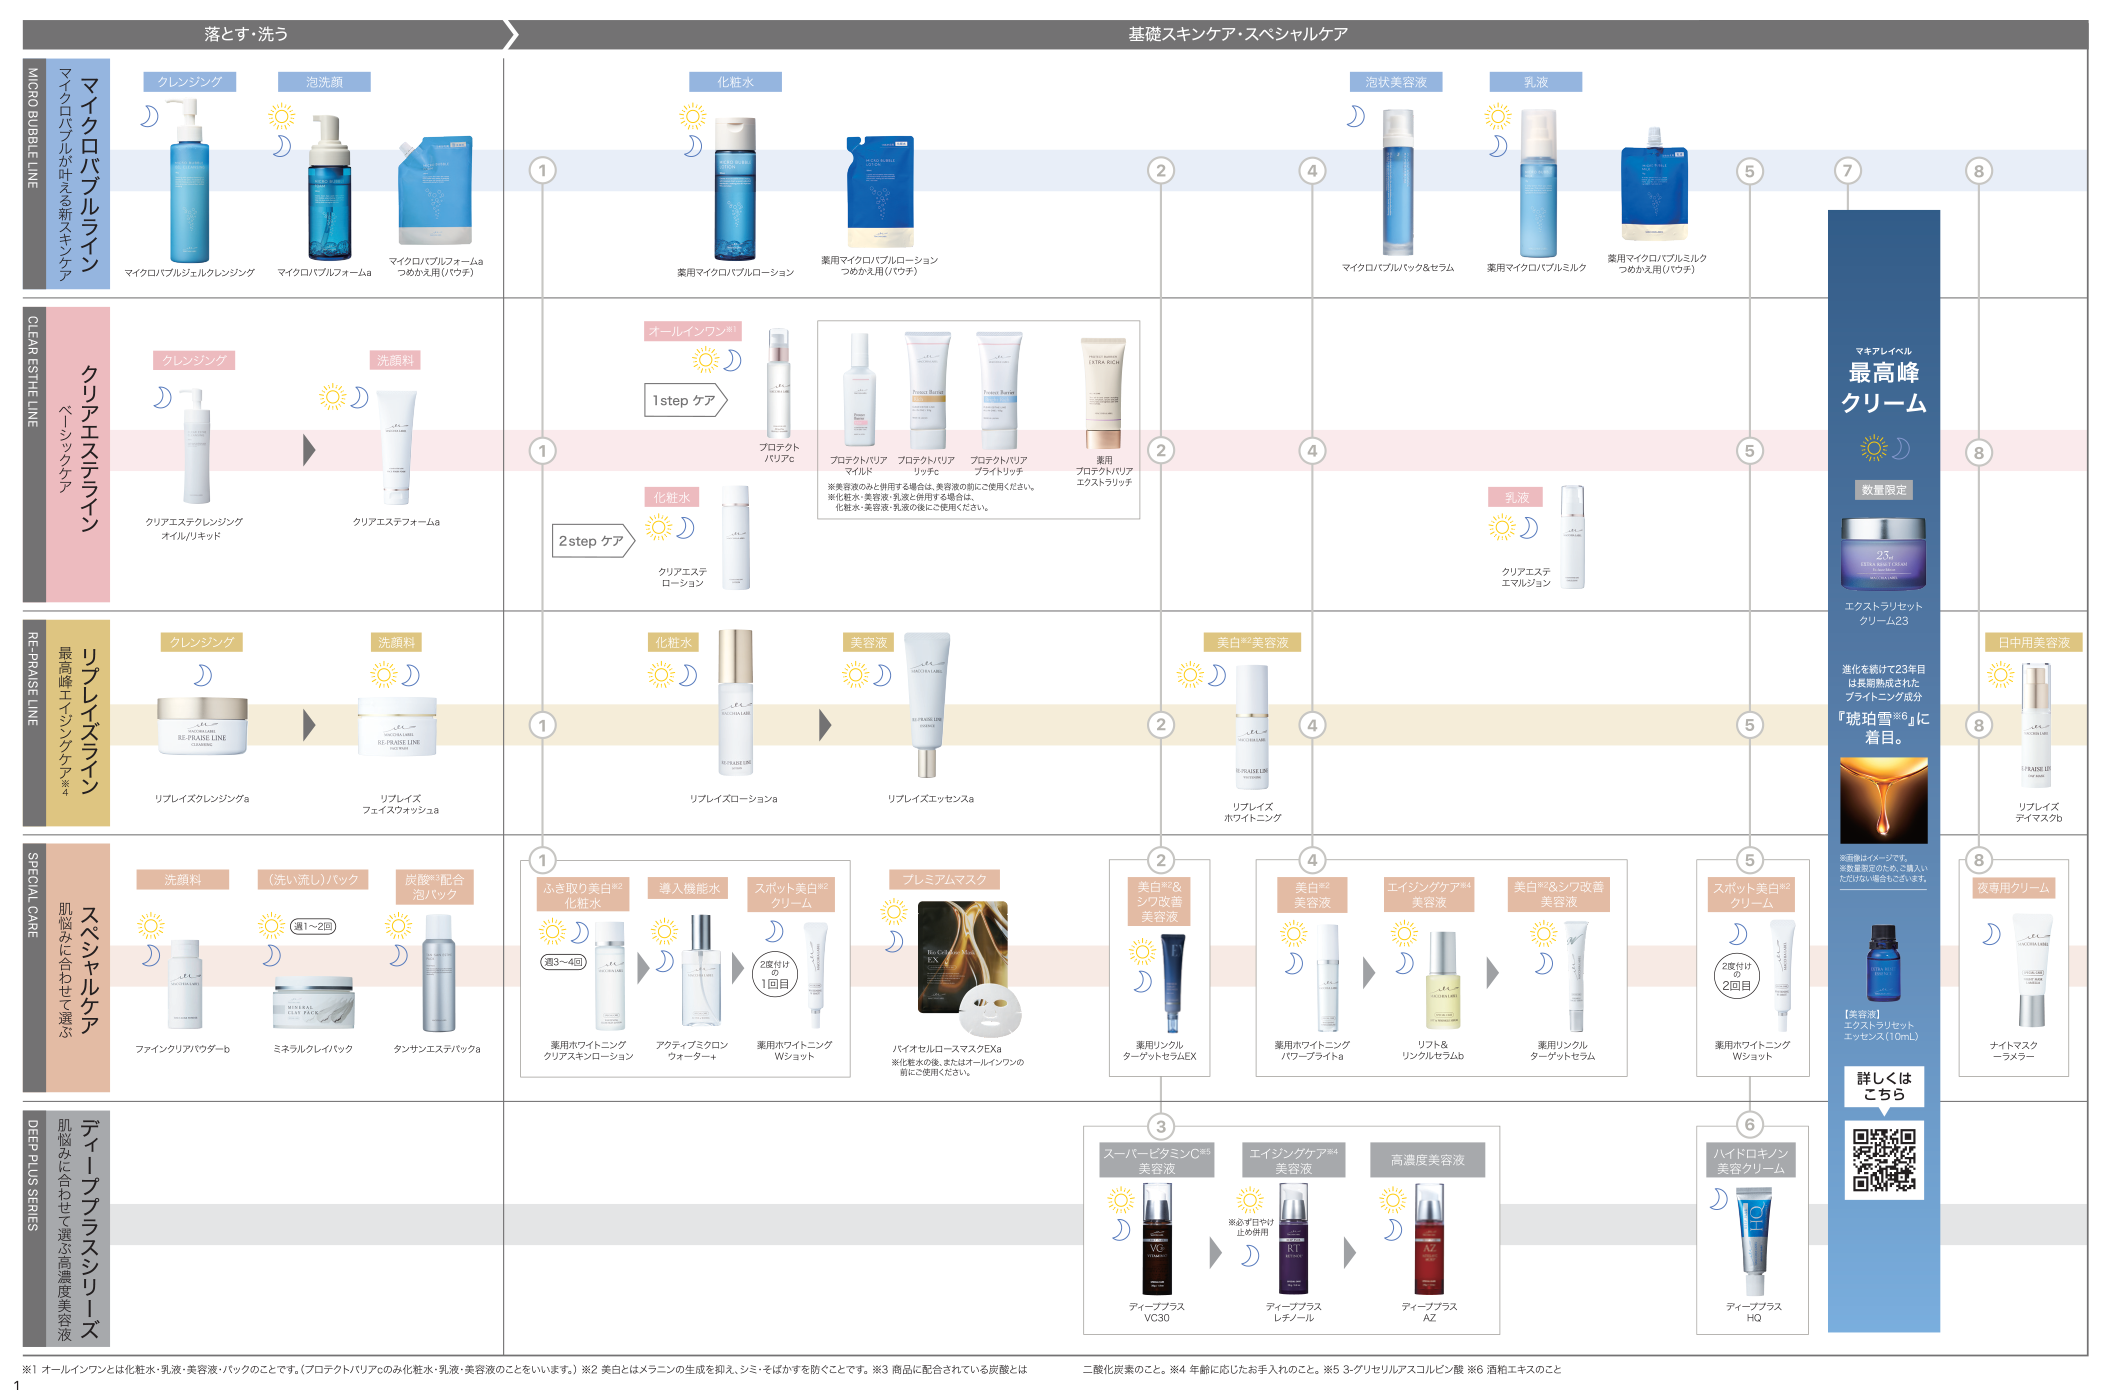The image size is (2120, 1390).
Task: Click the moon icon beside マイクロバブルパック&セラム
Action: (x=1355, y=116)
